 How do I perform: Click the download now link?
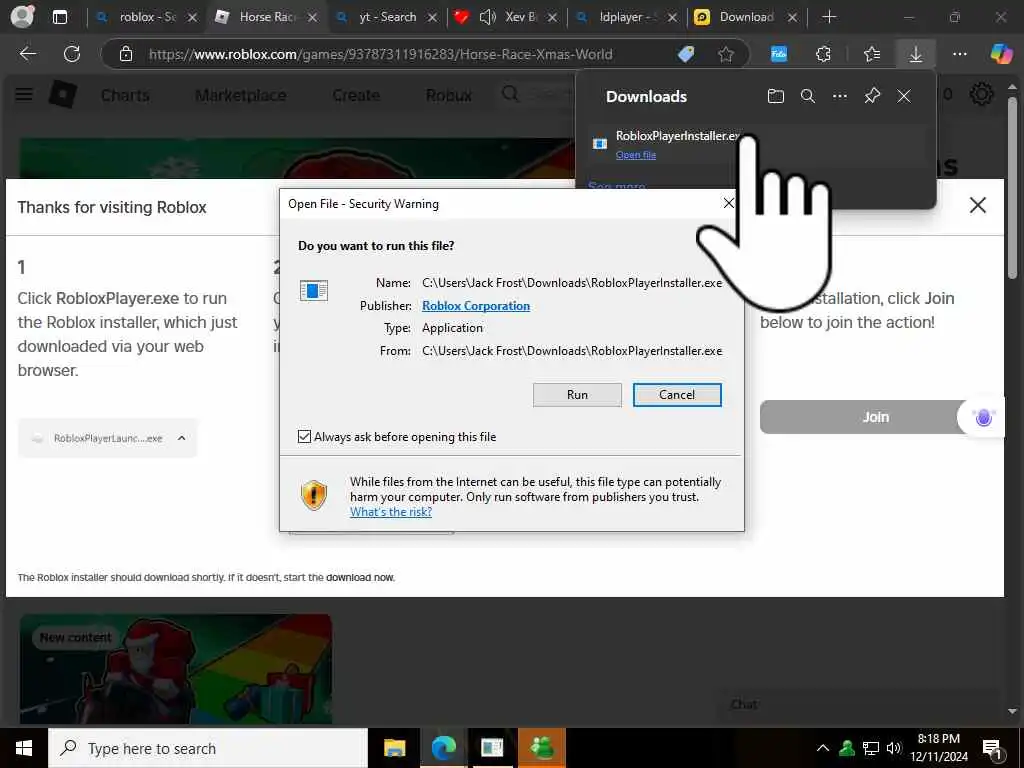[360, 577]
